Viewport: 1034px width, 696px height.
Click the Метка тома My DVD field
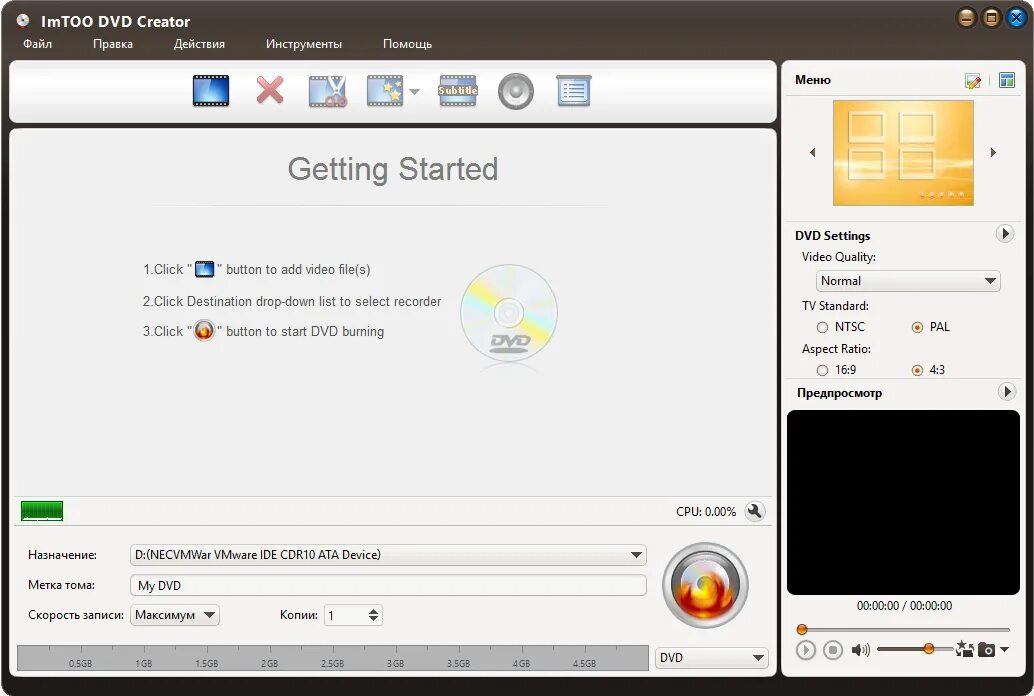(x=388, y=585)
